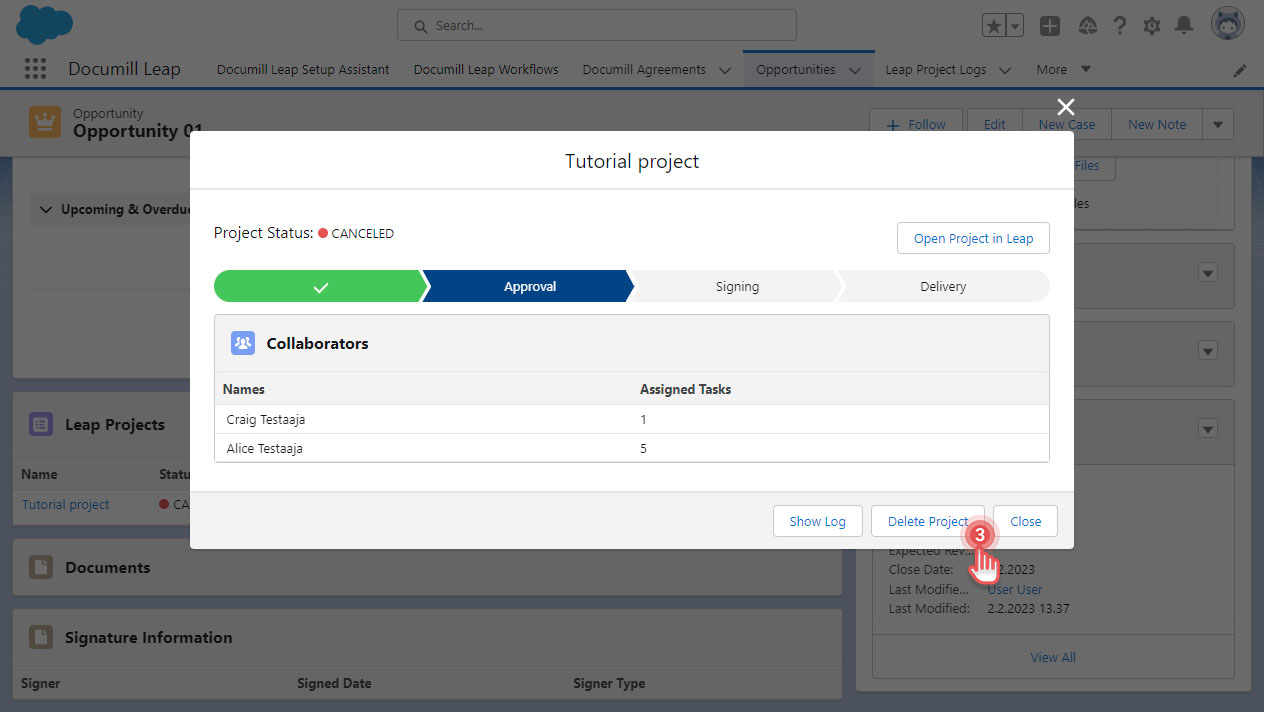Click inside the Search field
Image resolution: width=1264 pixels, height=712 pixels.
(x=596, y=25)
